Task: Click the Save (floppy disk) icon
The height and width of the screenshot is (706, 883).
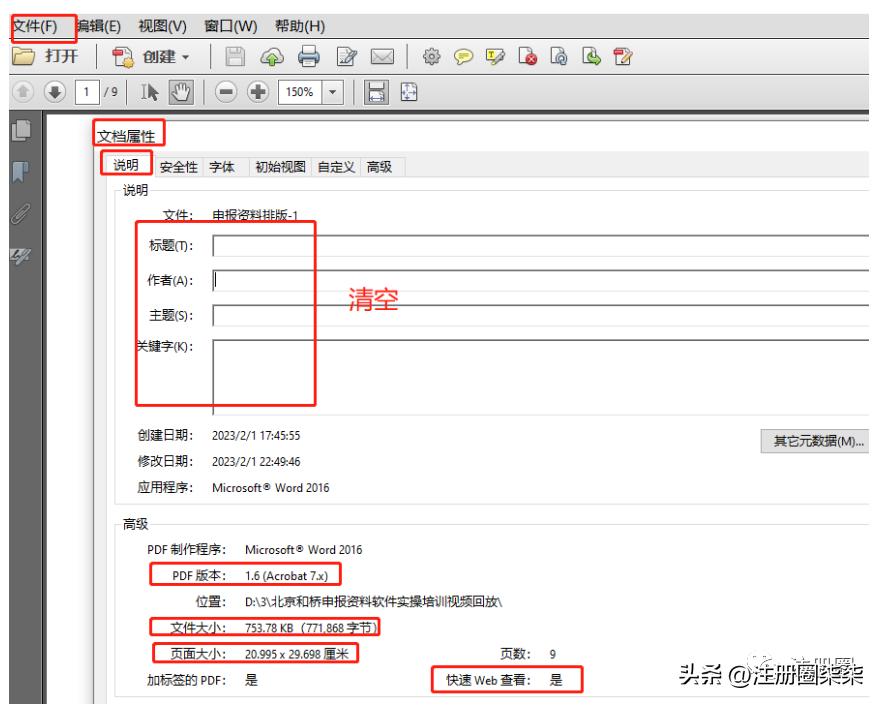Action: [x=234, y=58]
